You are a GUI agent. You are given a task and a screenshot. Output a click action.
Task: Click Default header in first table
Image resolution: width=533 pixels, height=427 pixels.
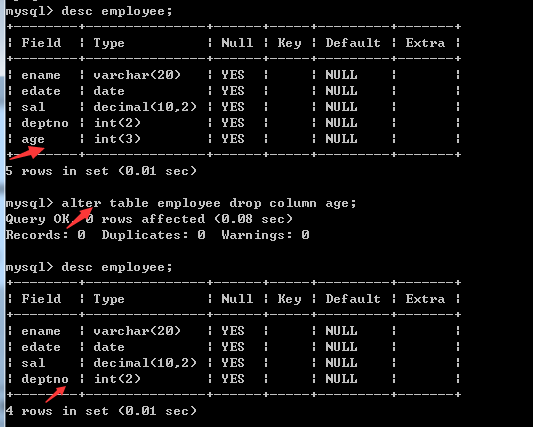point(353,43)
